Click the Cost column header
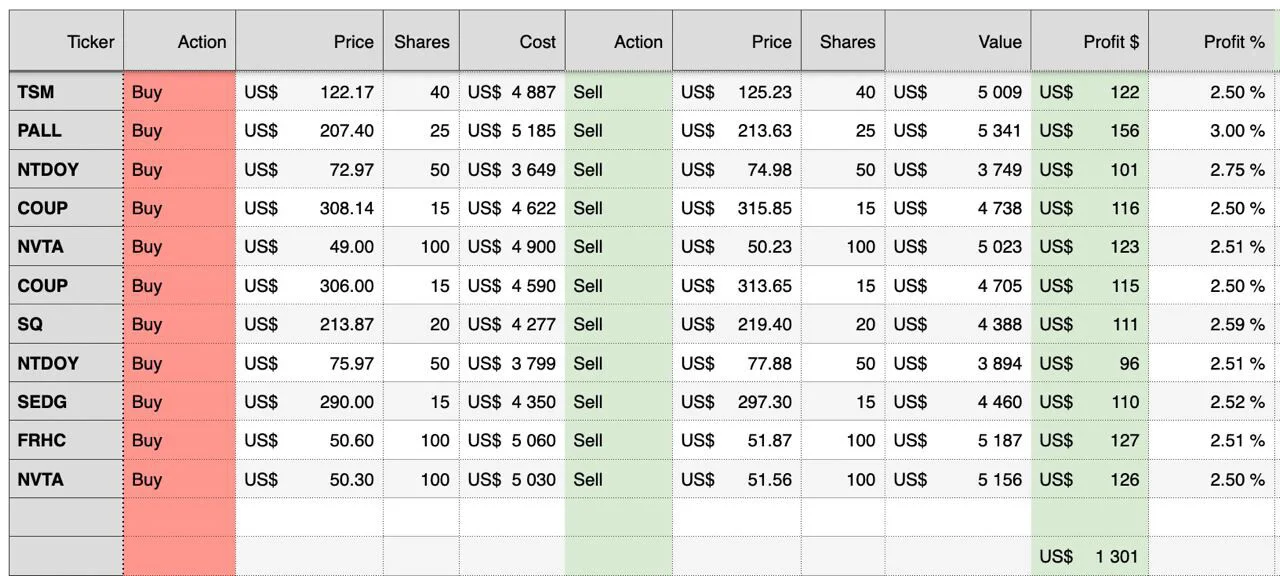The image size is (1280, 576). [512, 42]
